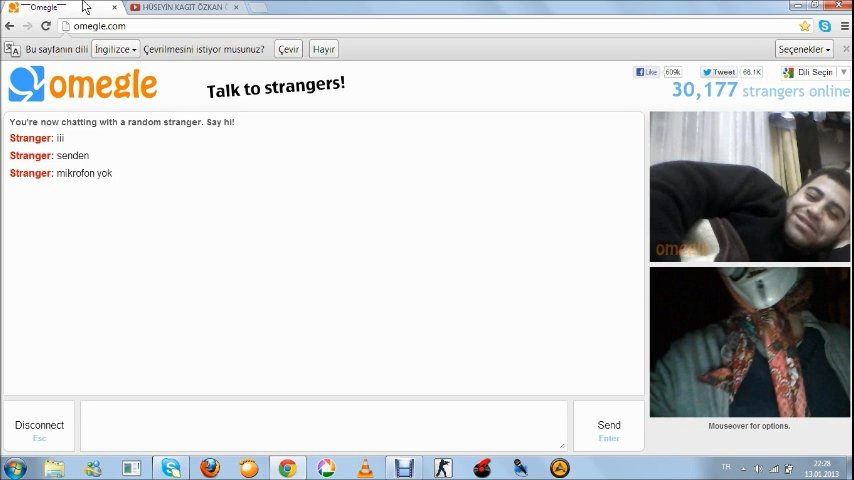Open the network icon in system tray
This screenshot has width=854, height=480.
[x=773, y=469]
